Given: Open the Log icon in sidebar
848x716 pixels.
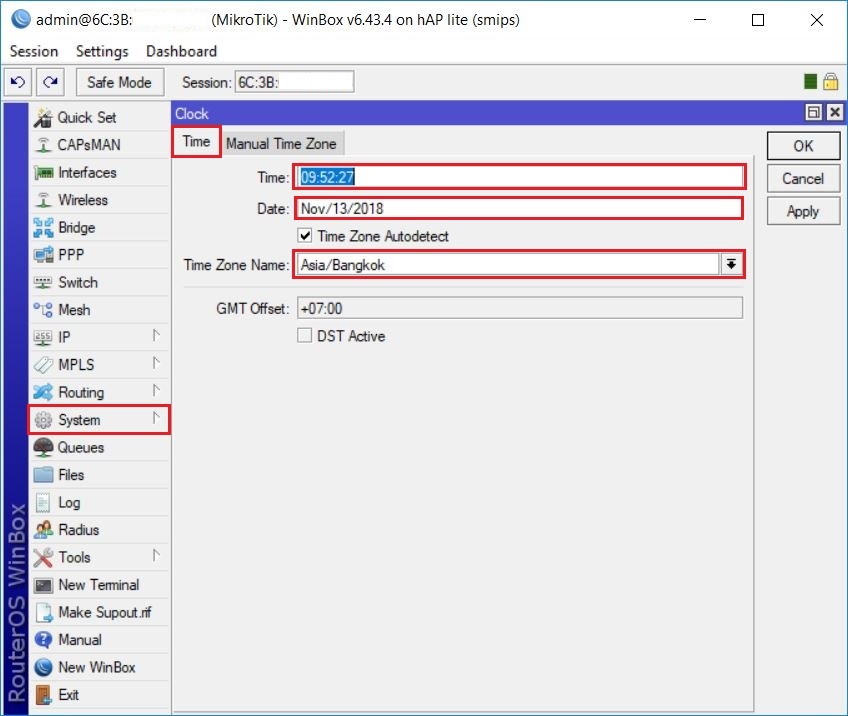Looking at the screenshot, I should (x=43, y=502).
